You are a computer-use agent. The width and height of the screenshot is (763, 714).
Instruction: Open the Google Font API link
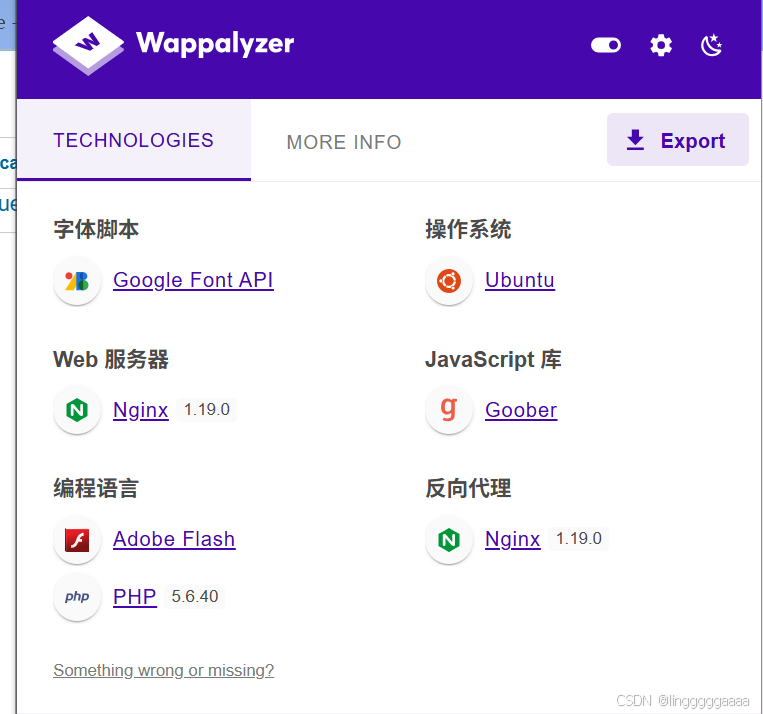193,280
